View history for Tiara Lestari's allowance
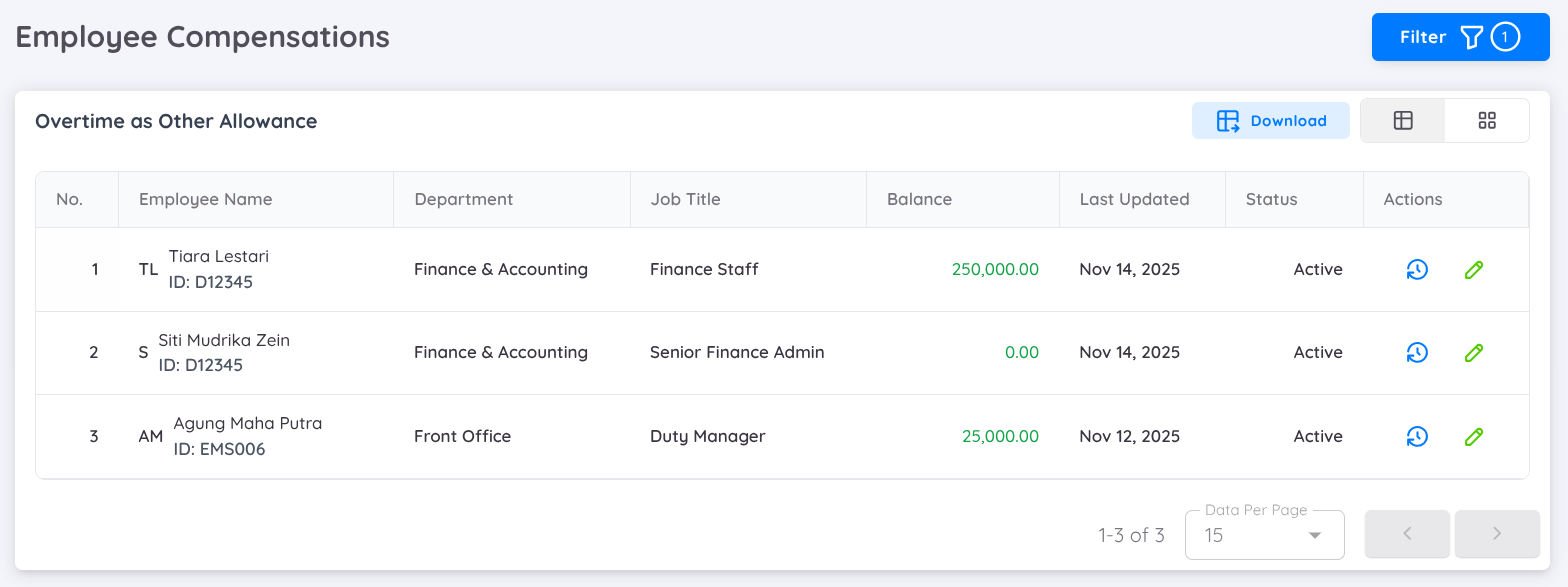 (1416, 269)
